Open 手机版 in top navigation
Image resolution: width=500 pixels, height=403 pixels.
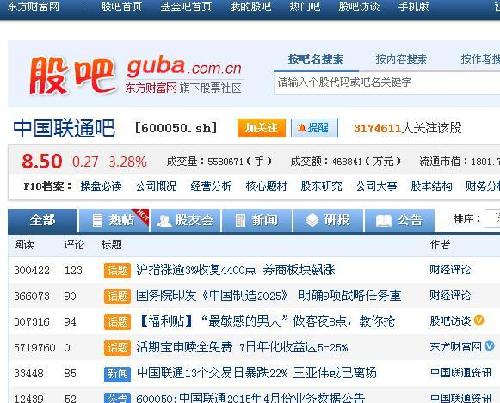pos(413,7)
